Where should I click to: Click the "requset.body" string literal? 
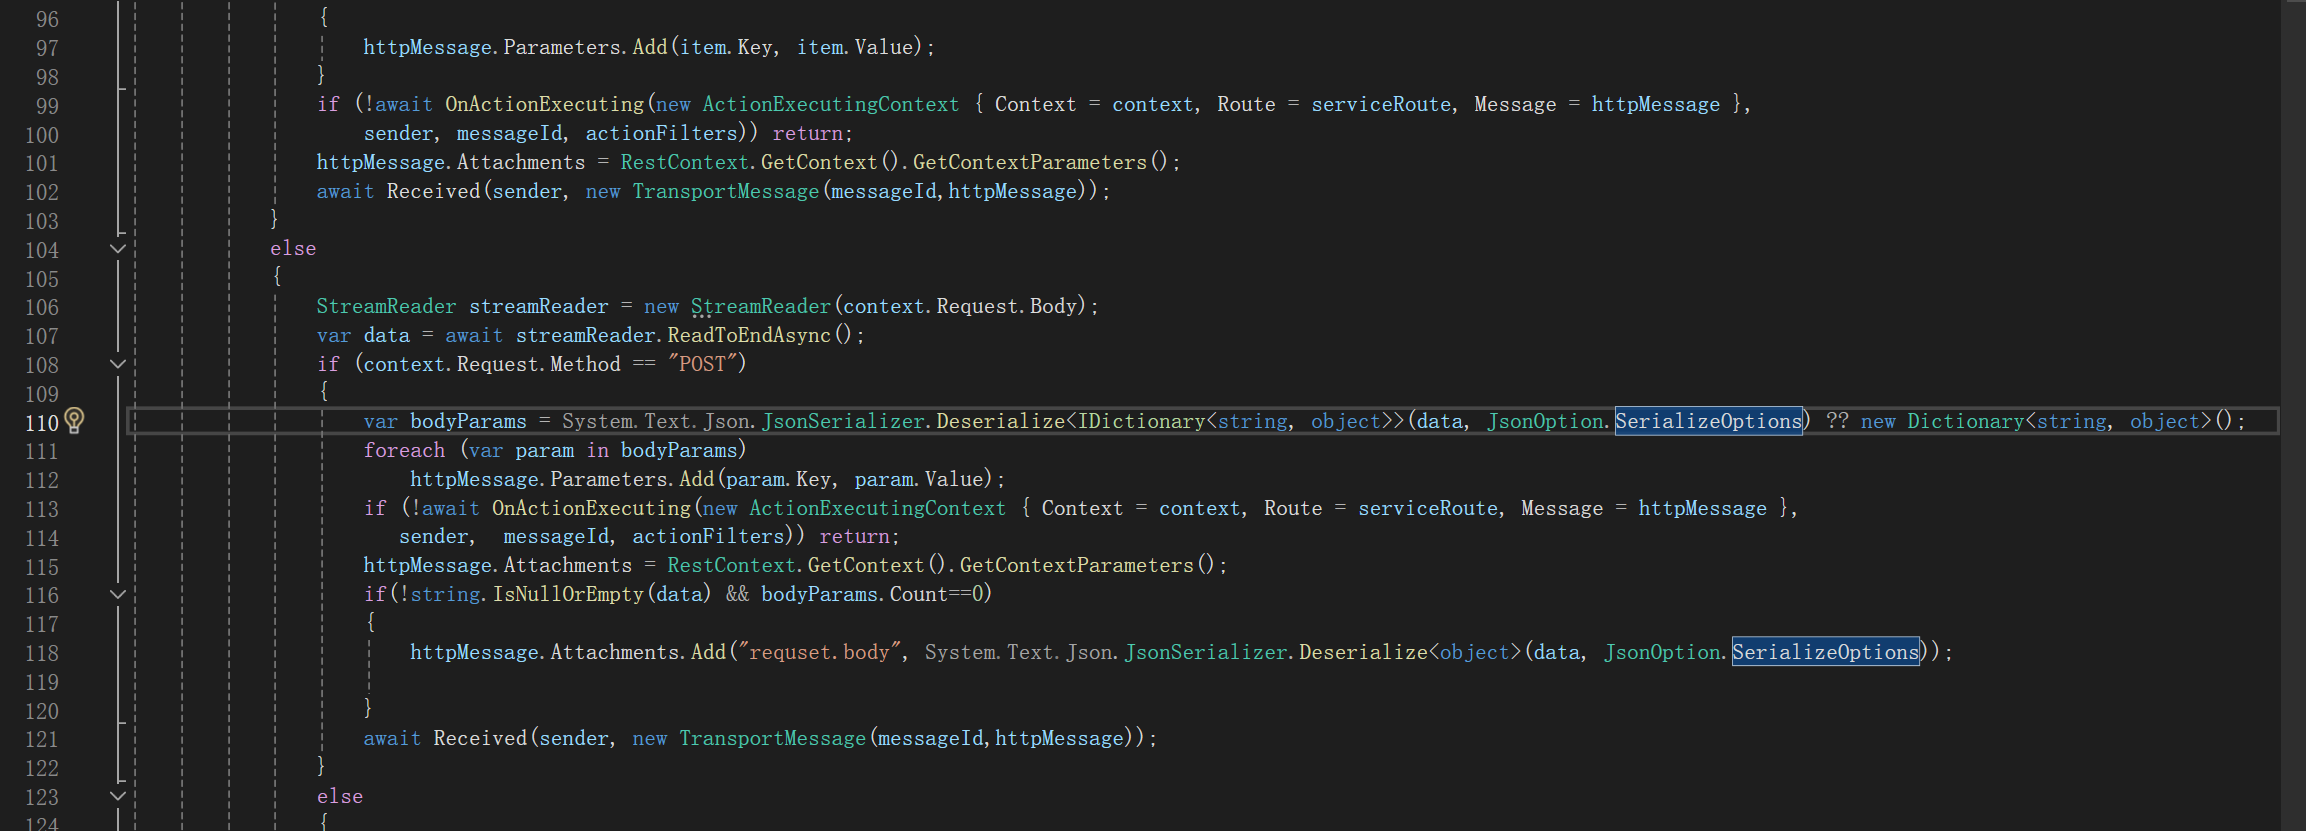pos(819,653)
